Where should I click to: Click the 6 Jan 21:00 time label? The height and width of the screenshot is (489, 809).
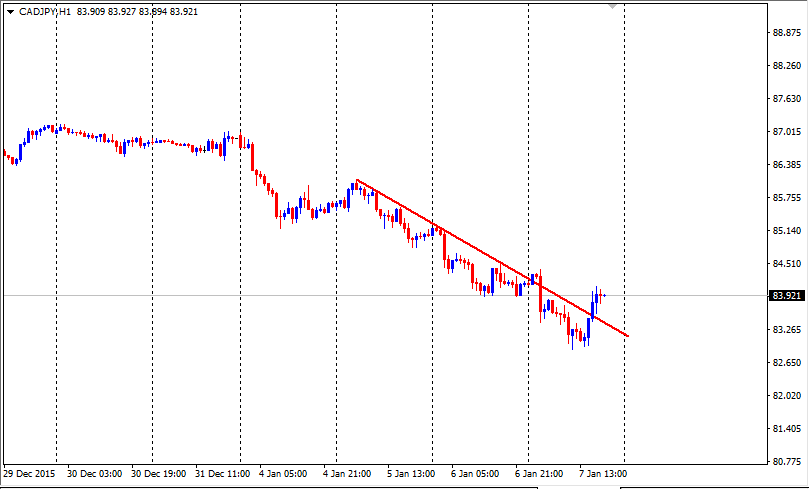click(539, 474)
